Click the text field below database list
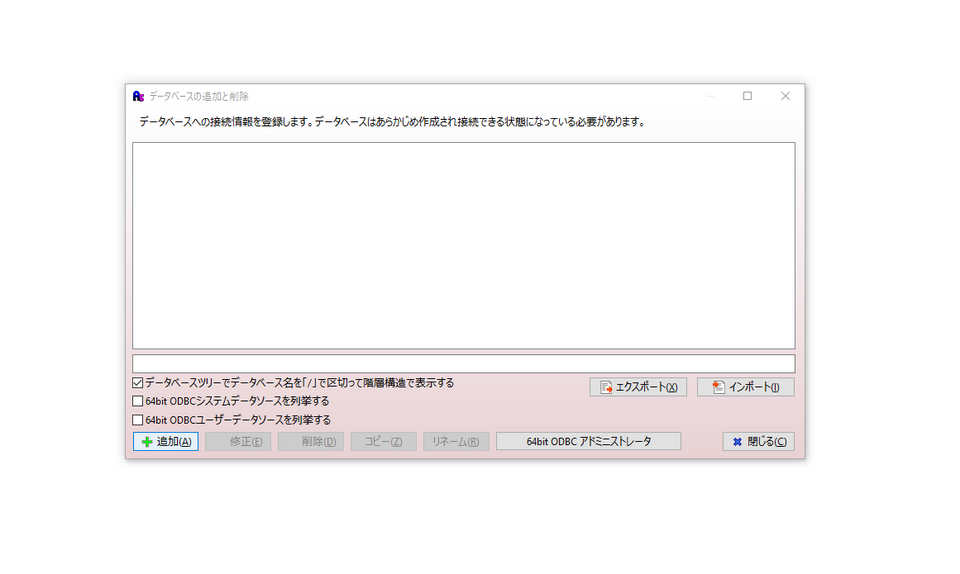This screenshot has height=574, width=960. click(463, 363)
